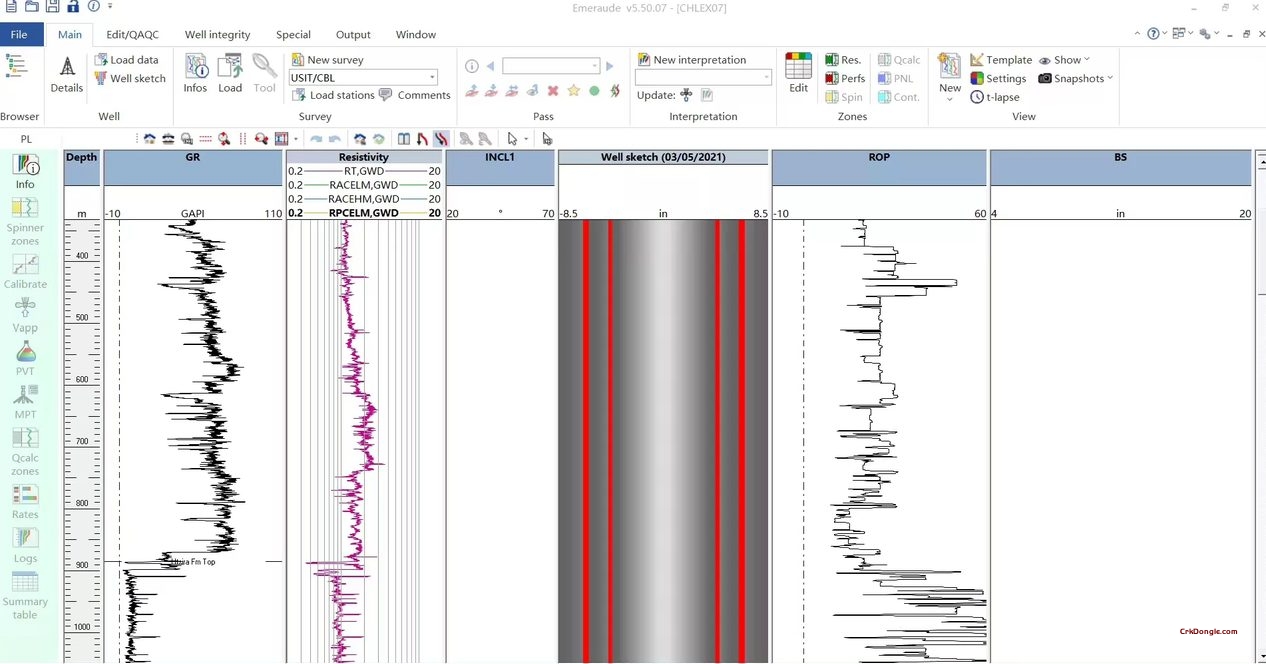Expand the pointer tool dropdown arrow
Viewport: 1266px width, 664px height.
click(x=525, y=139)
